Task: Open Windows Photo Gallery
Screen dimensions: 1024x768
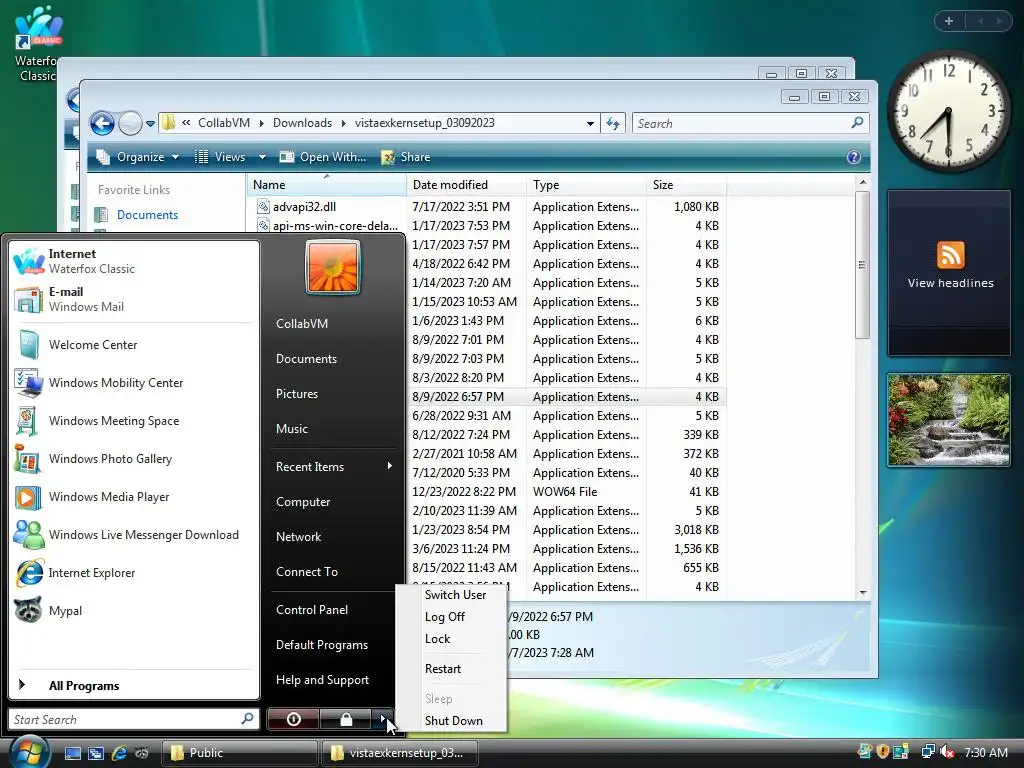Action: tap(134, 458)
